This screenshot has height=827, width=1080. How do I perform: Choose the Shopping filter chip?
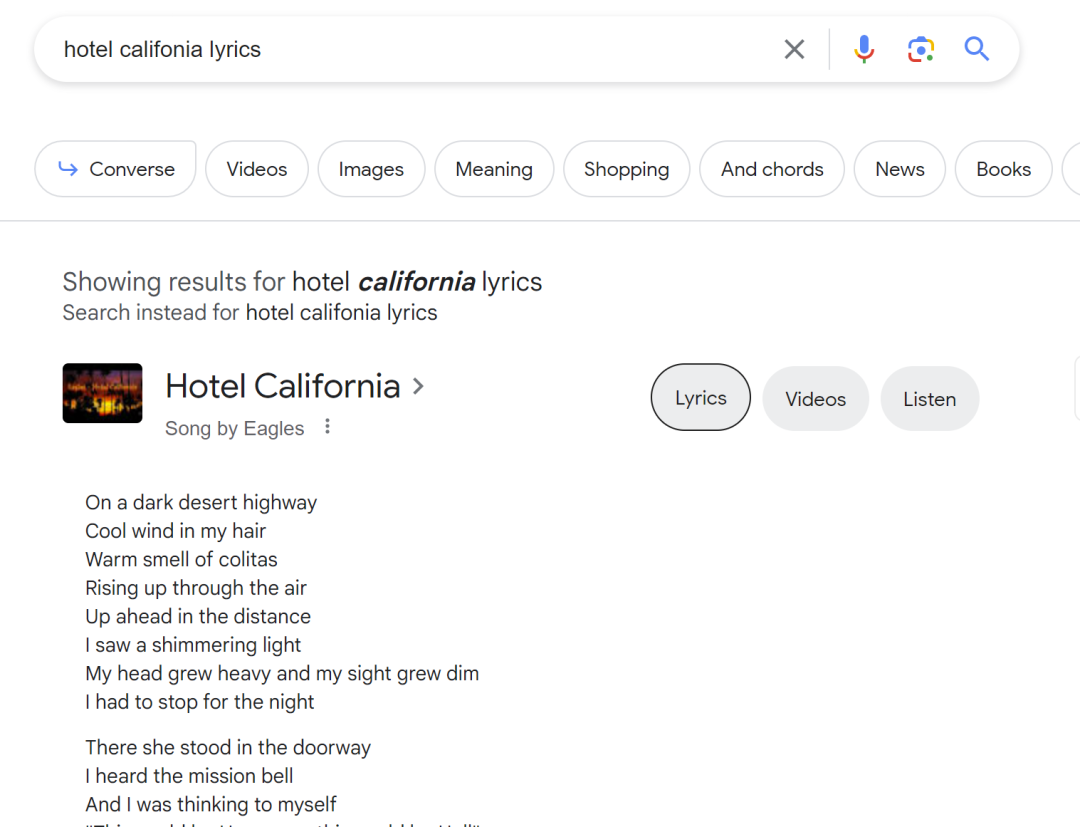pyautogui.click(x=626, y=169)
